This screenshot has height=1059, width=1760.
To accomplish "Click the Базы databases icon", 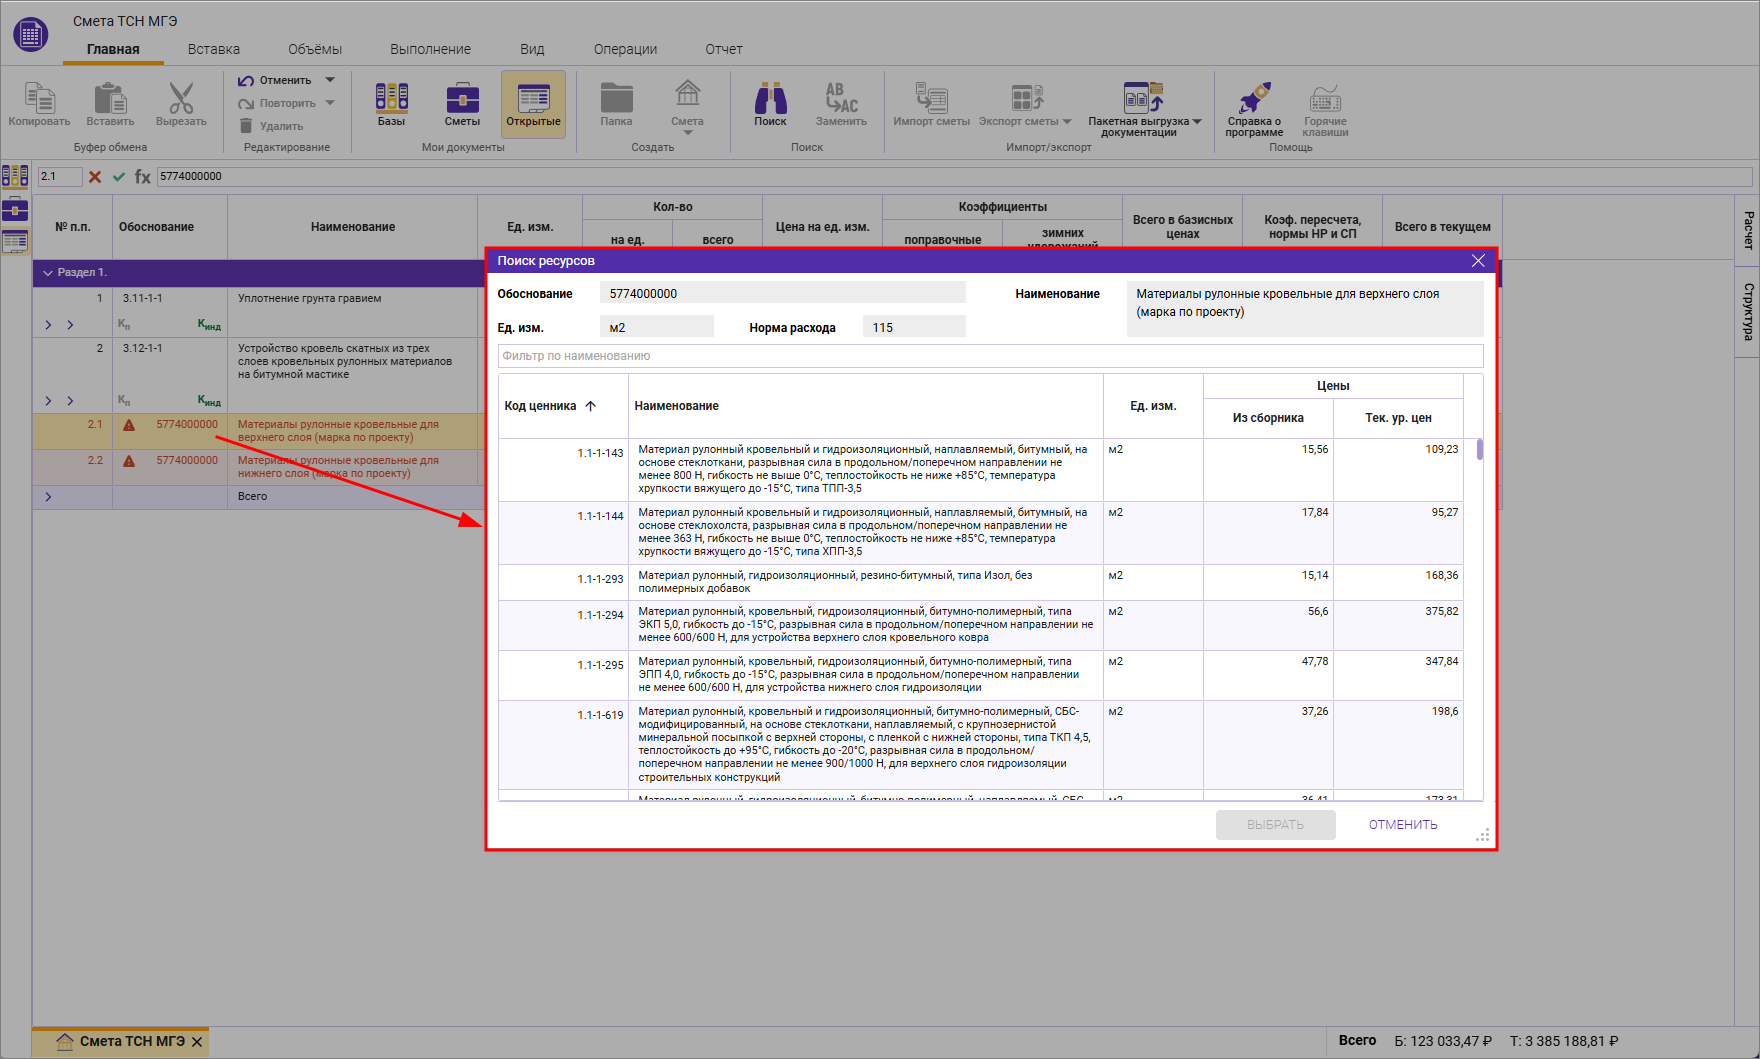I will [x=391, y=99].
